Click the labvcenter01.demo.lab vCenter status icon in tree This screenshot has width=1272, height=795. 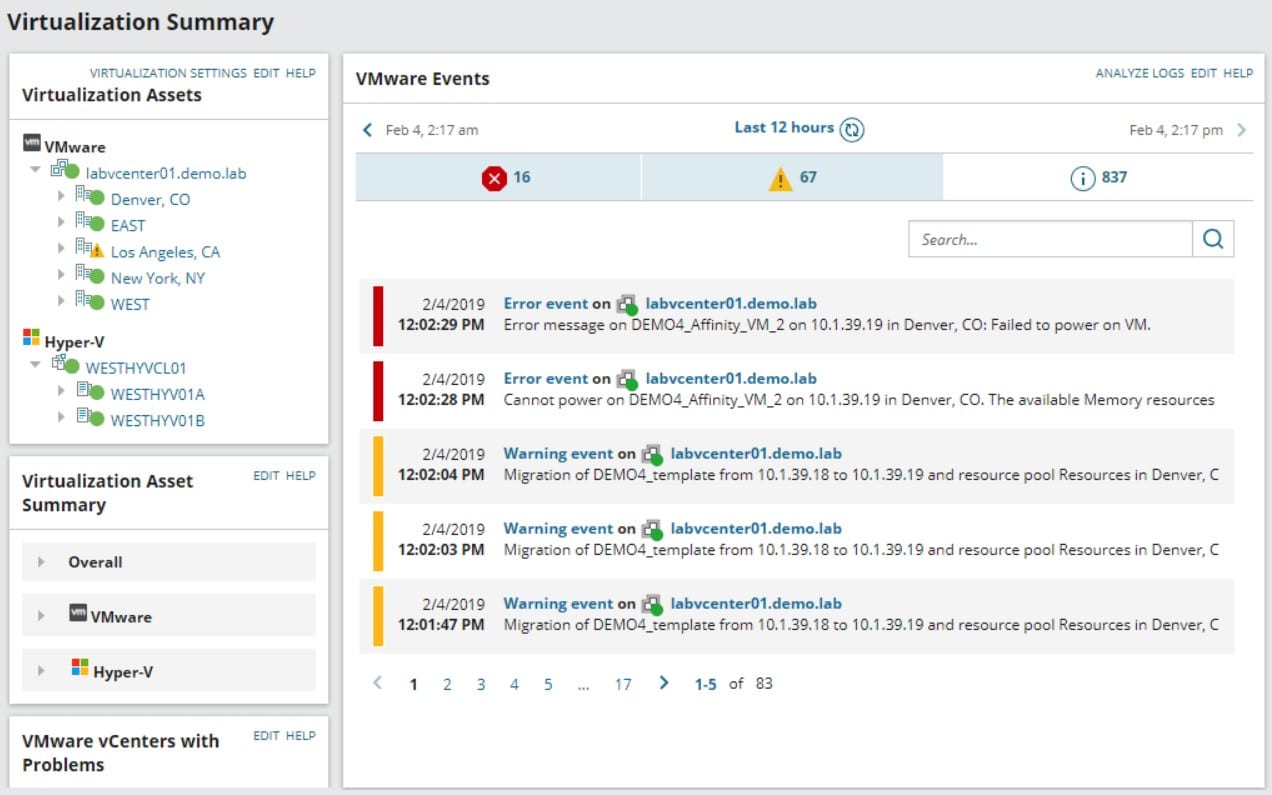tap(65, 170)
